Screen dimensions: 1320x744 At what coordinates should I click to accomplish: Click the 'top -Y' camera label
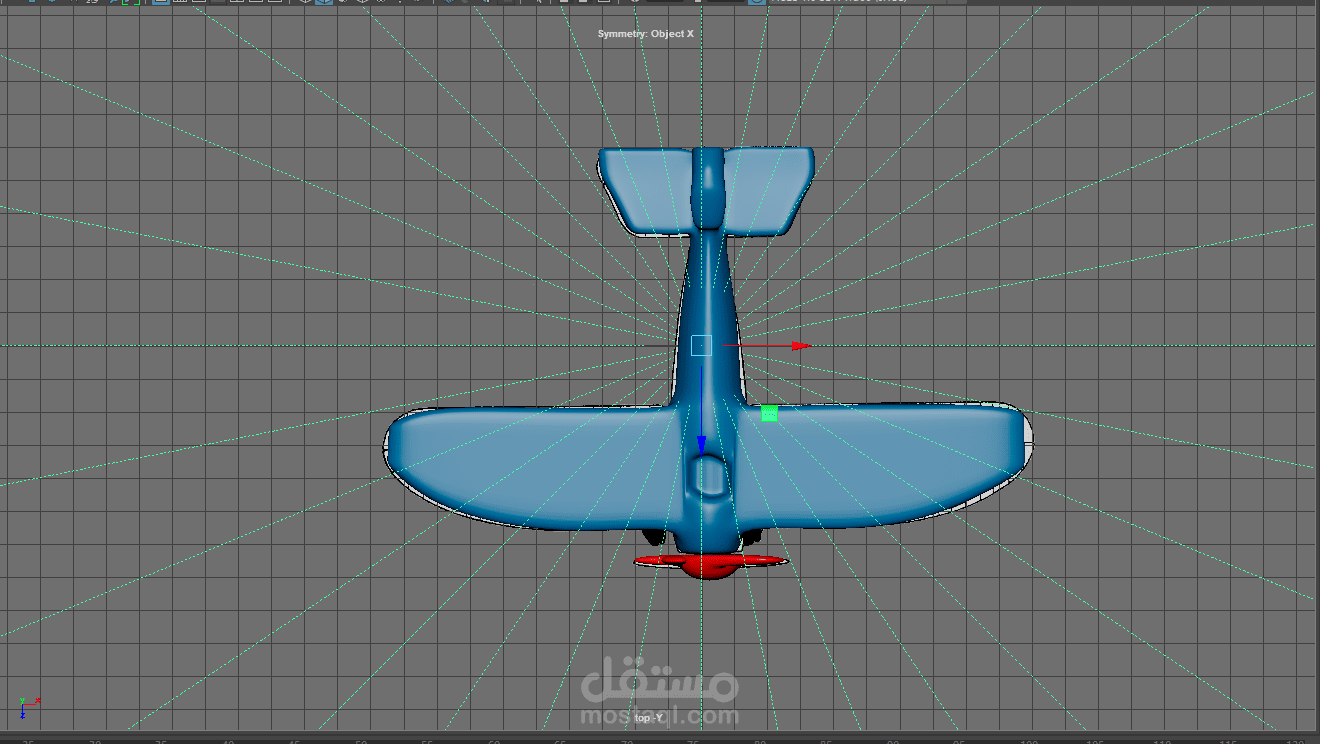649,718
